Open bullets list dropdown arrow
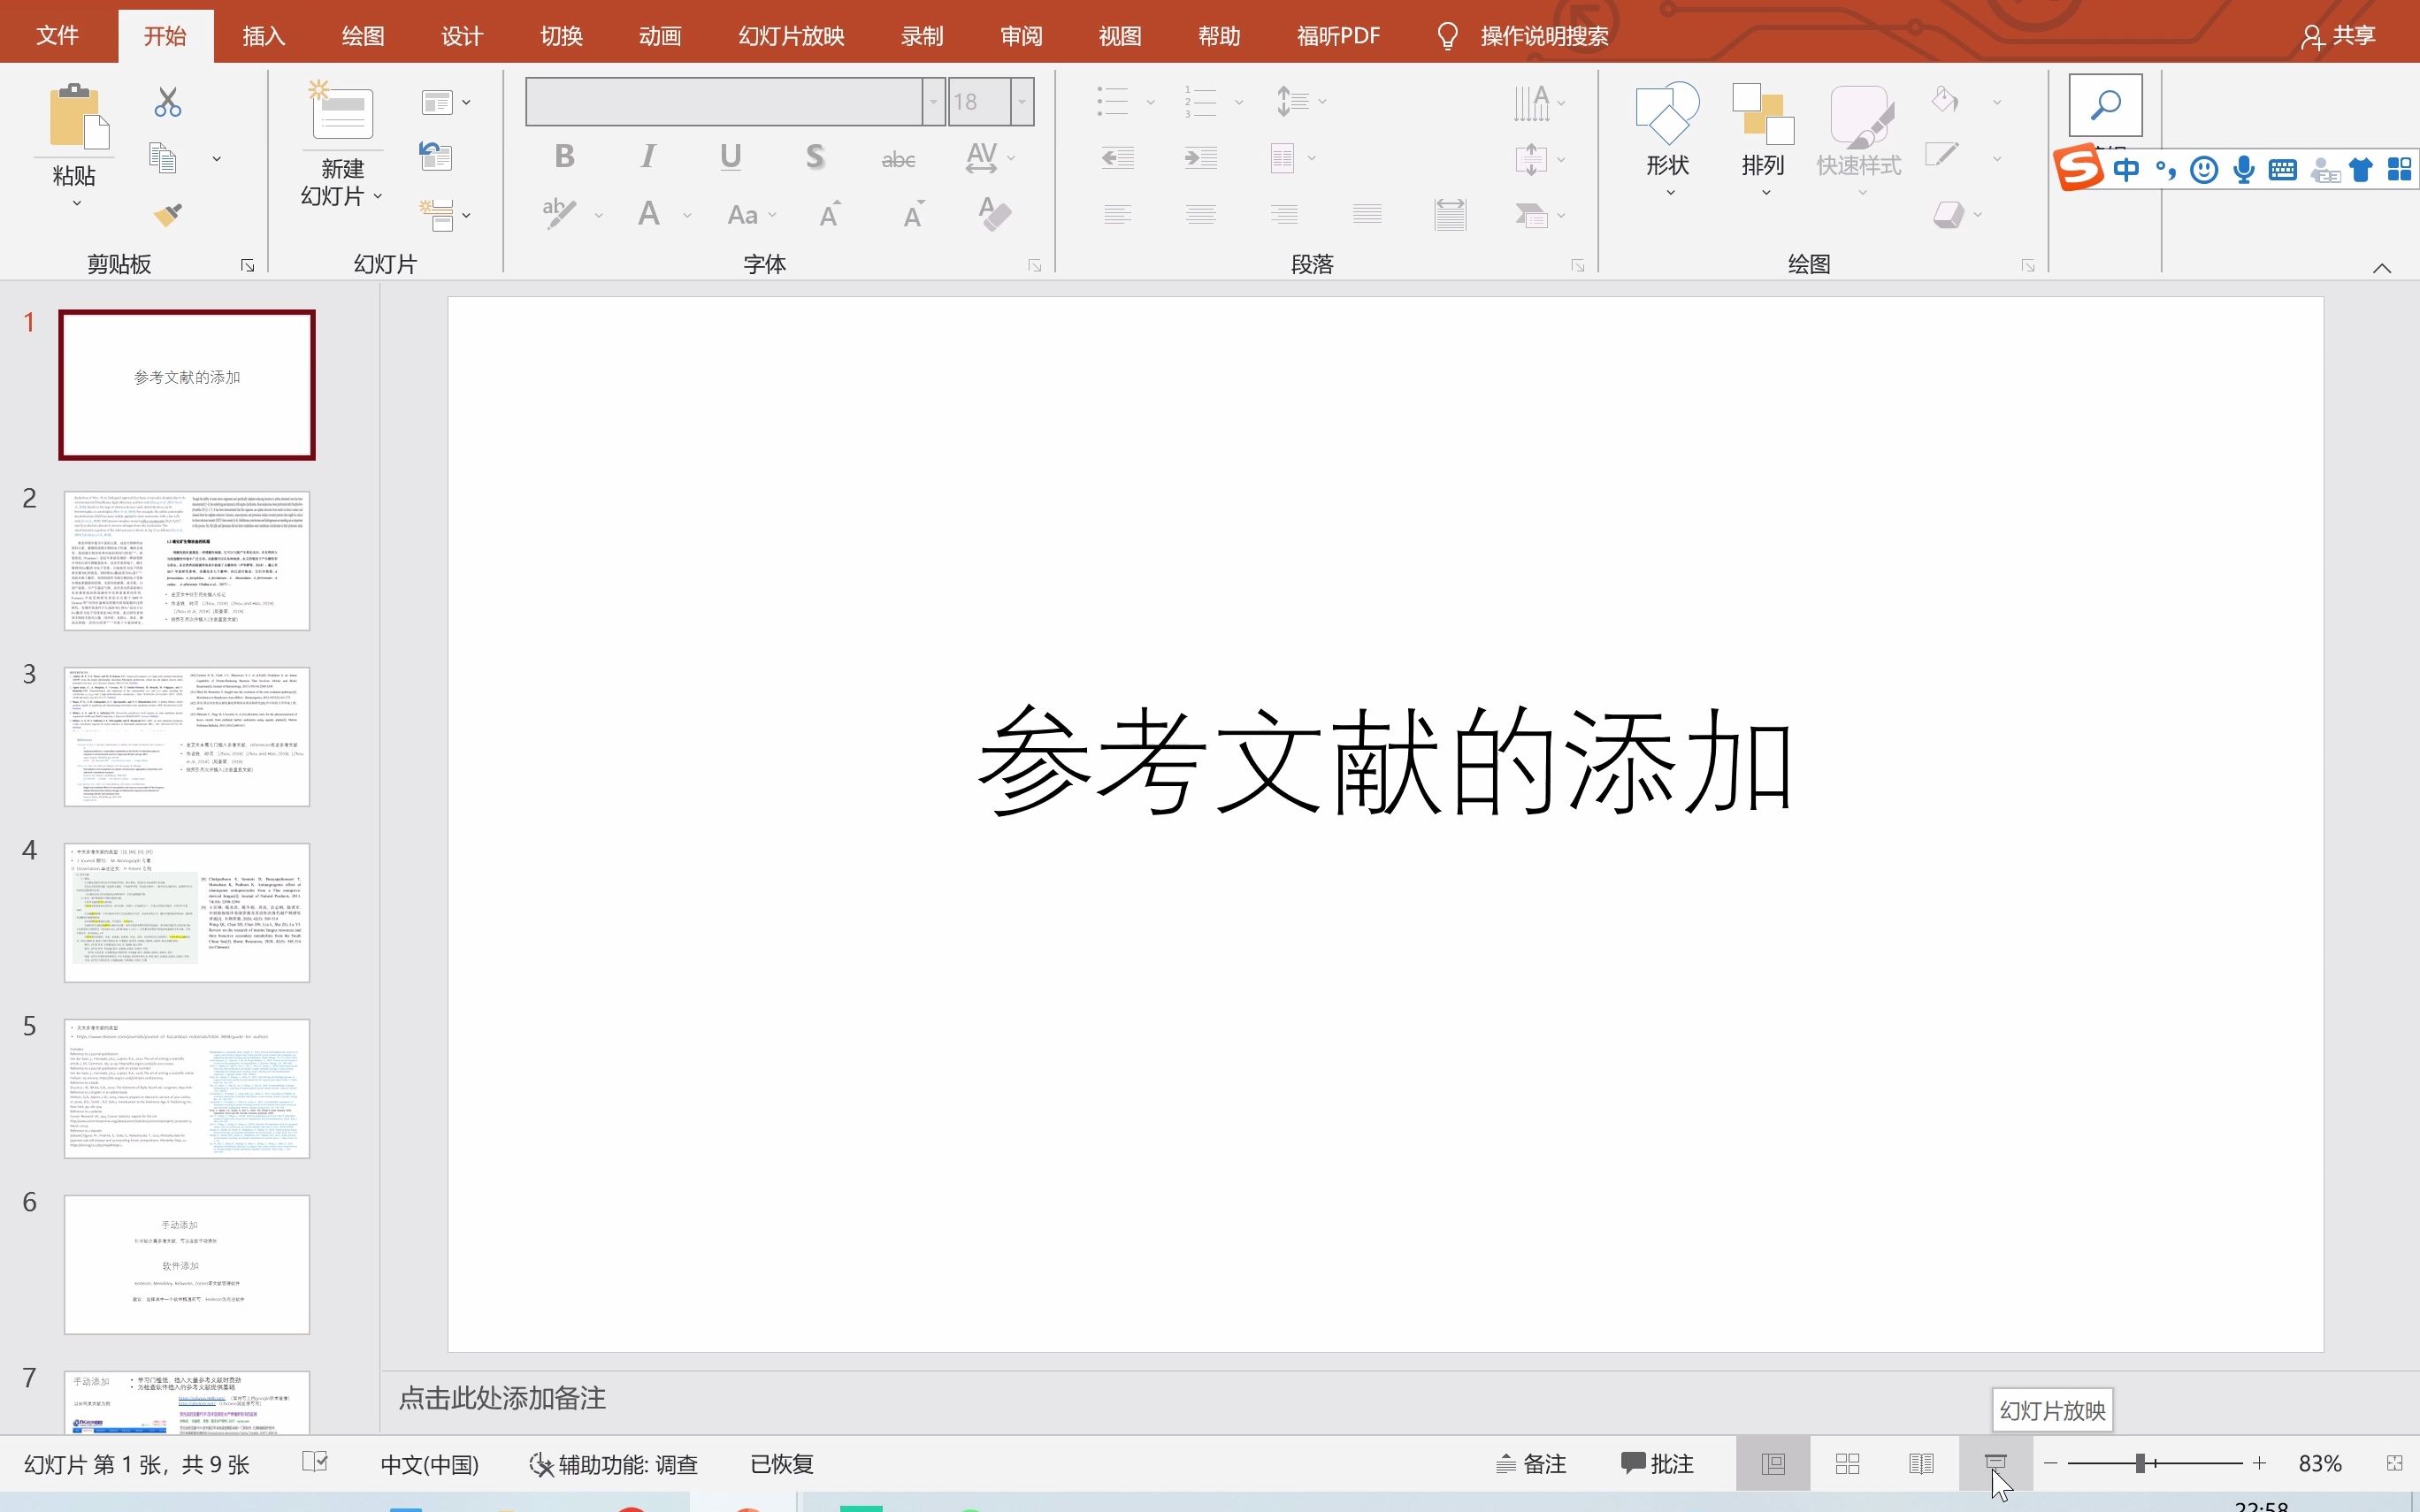Screen dimensions: 2420x1512 click(1150, 102)
